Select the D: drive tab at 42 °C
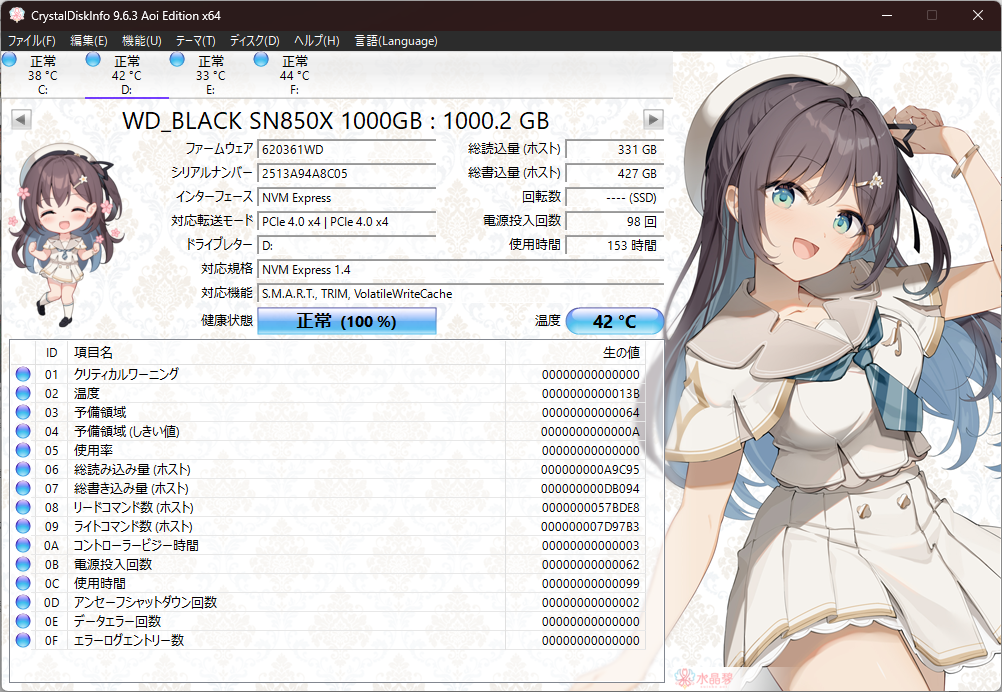Viewport: 1002px width, 692px height. pos(127,75)
